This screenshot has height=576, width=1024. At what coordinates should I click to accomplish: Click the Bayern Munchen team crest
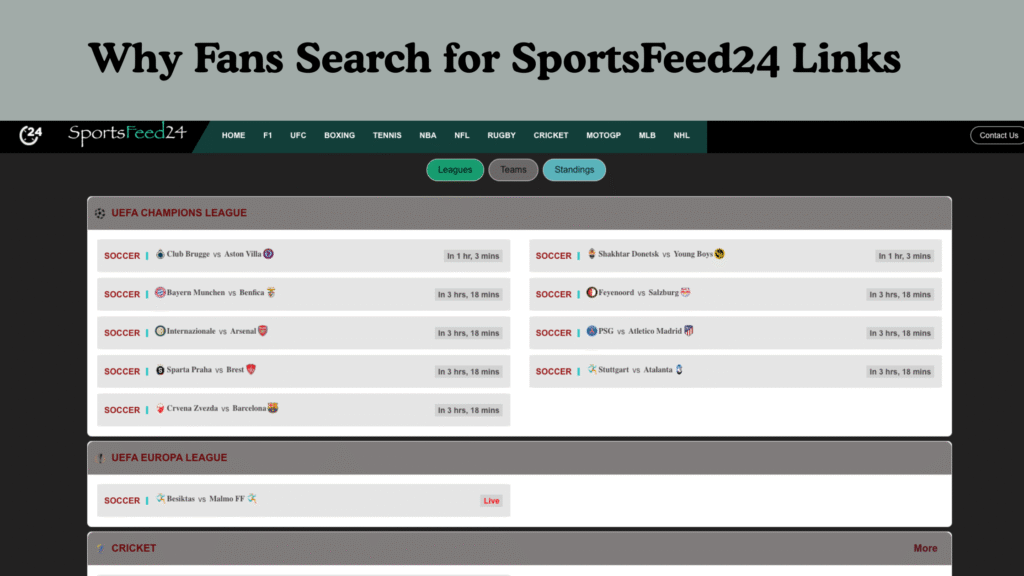pos(160,293)
